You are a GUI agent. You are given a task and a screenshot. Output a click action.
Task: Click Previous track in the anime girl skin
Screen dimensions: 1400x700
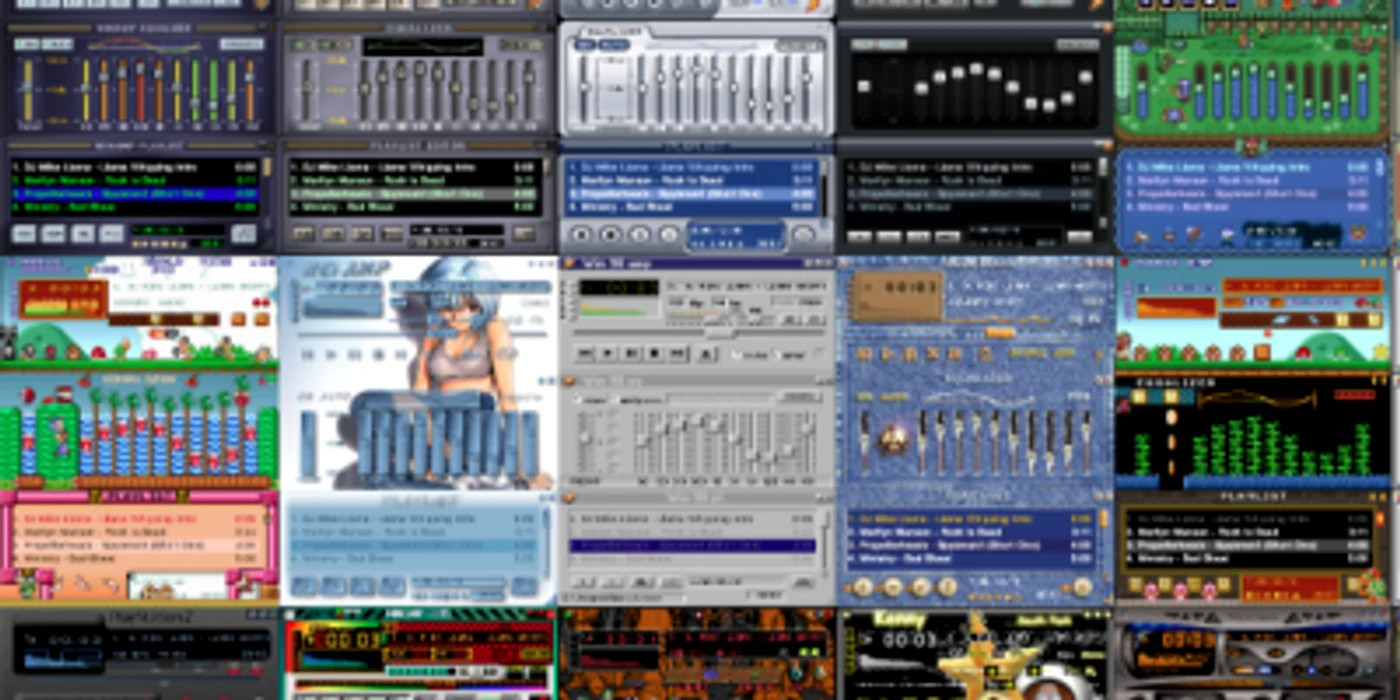pyautogui.click(x=309, y=354)
